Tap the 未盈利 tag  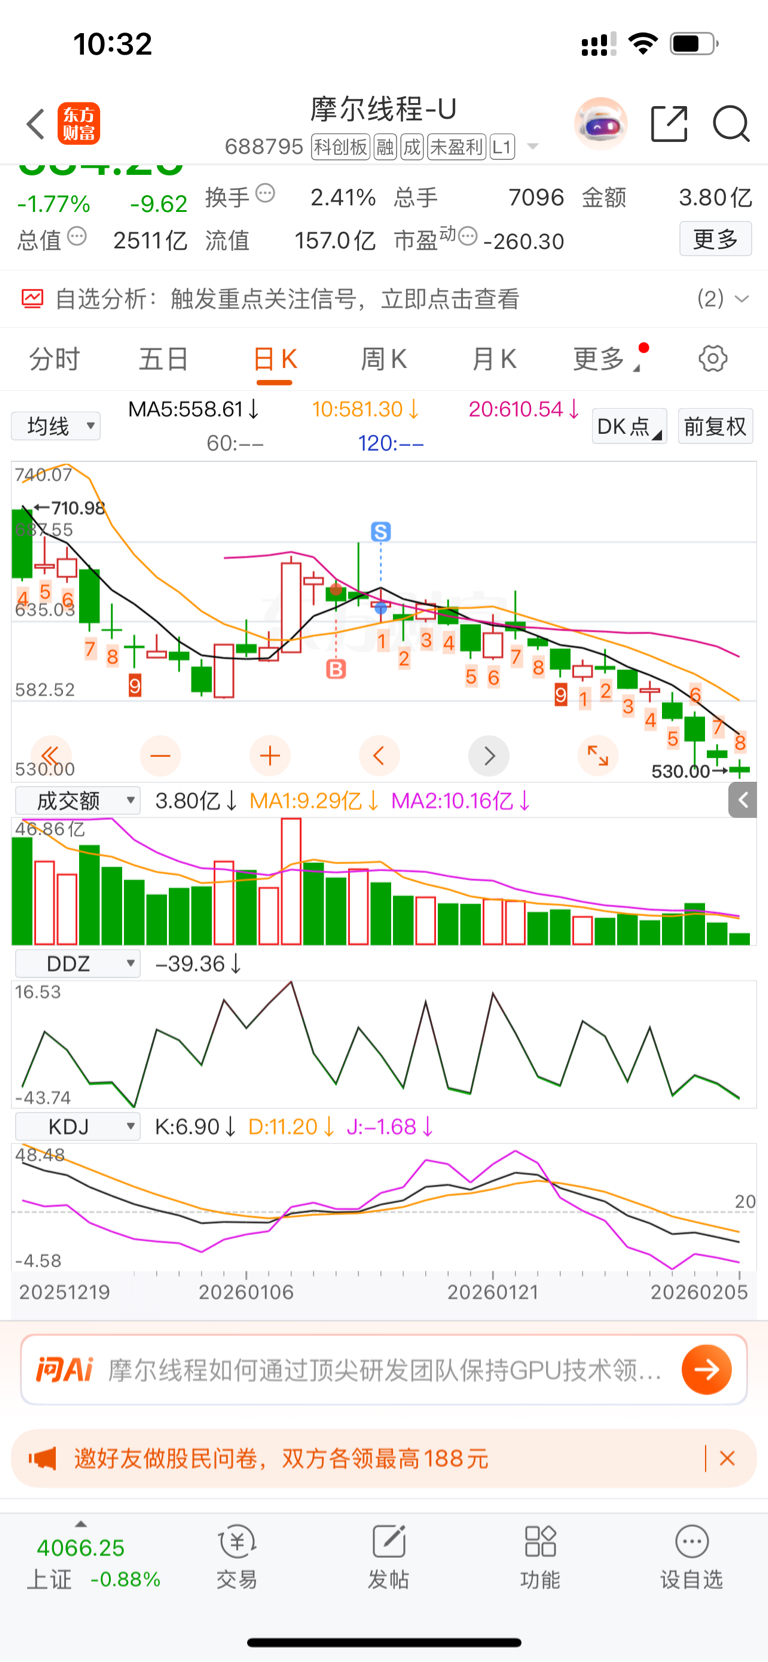(457, 147)
